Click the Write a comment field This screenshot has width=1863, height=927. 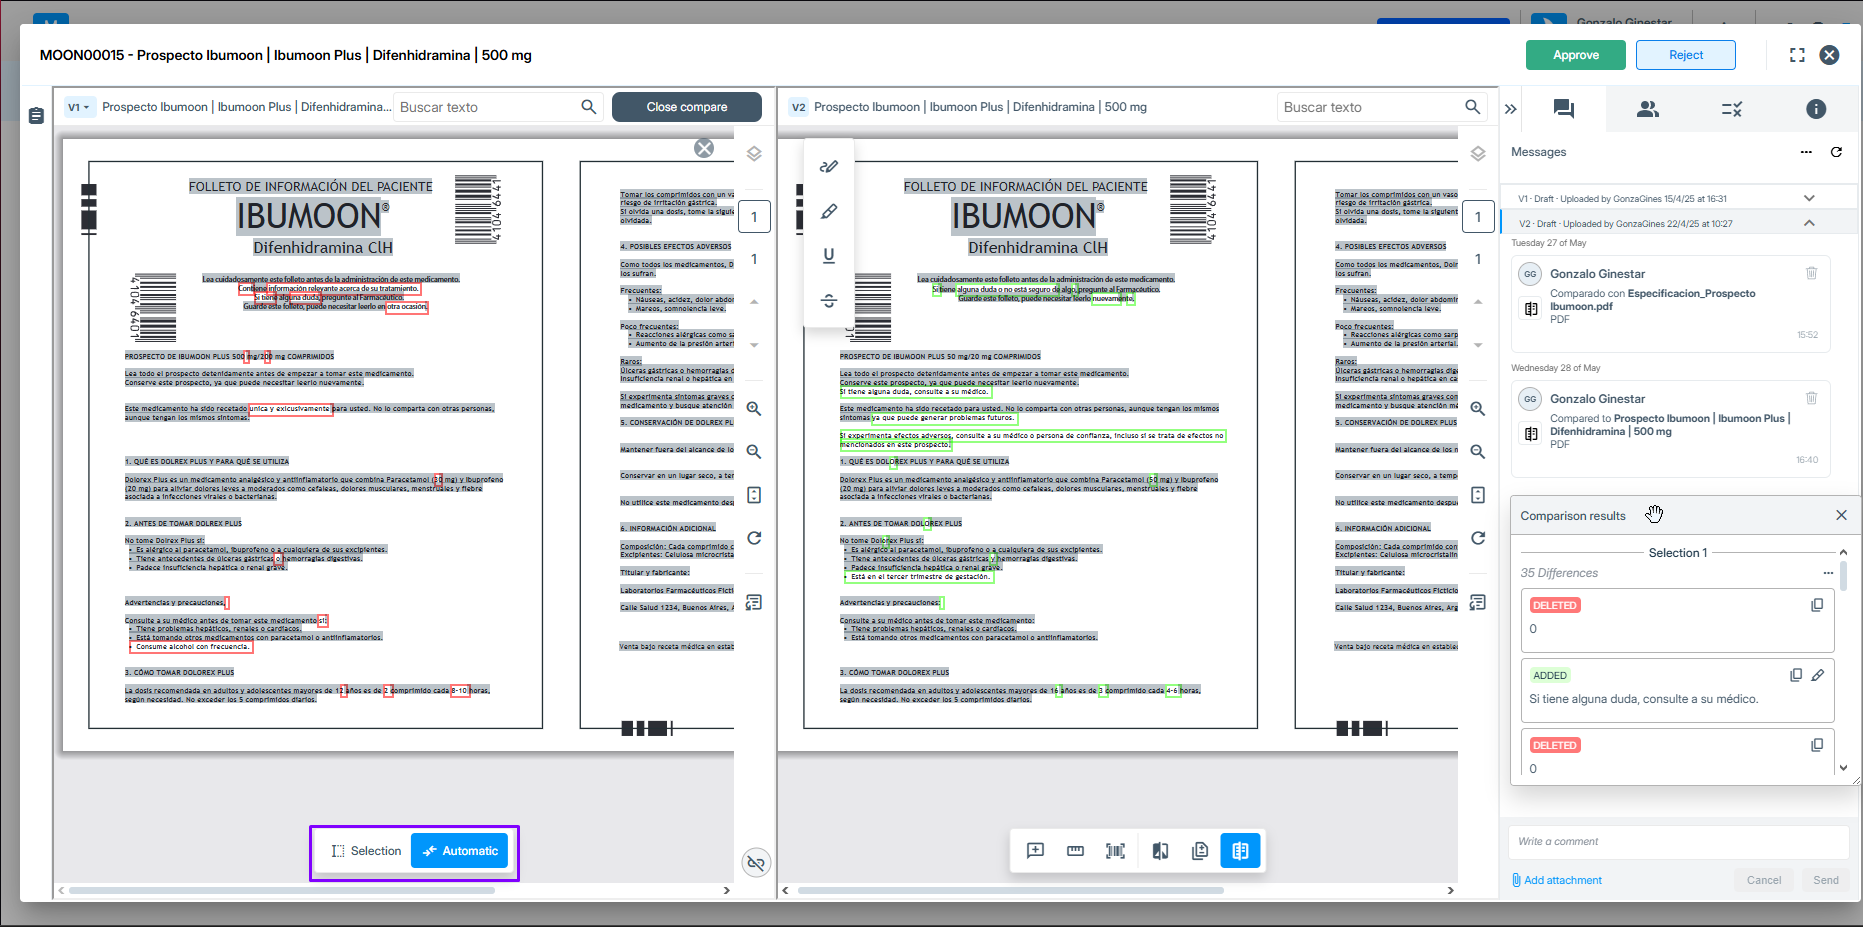pyautogui.click(x=1677, y=841)
